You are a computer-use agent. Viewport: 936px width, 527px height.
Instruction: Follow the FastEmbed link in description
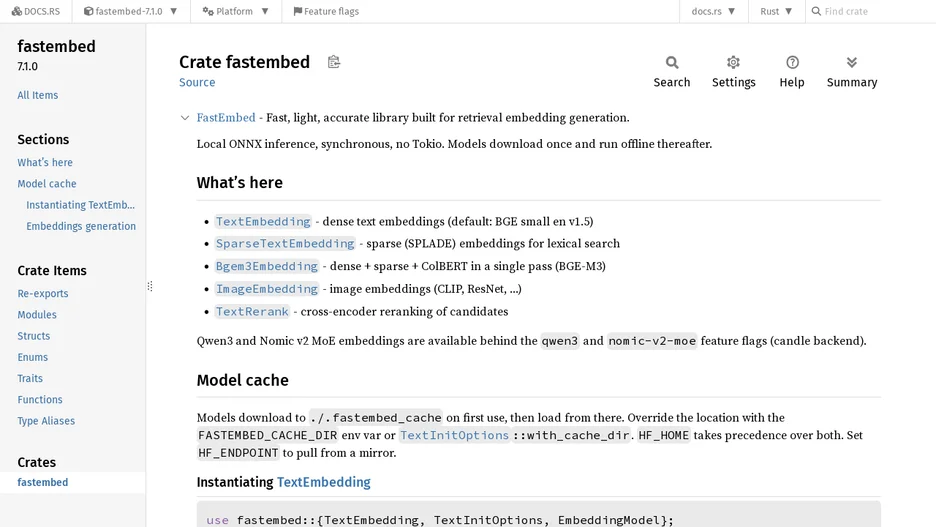[x=226, y=118]
